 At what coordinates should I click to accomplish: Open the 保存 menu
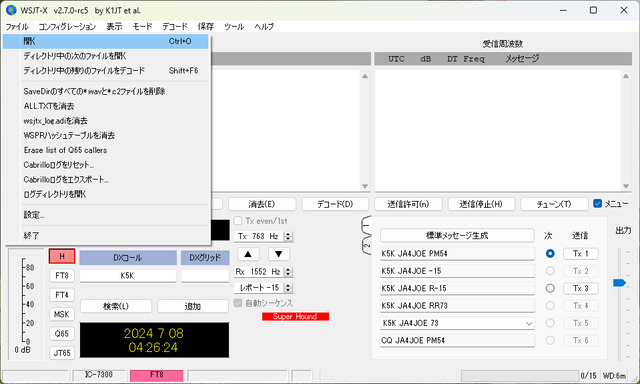click(206, 27)
